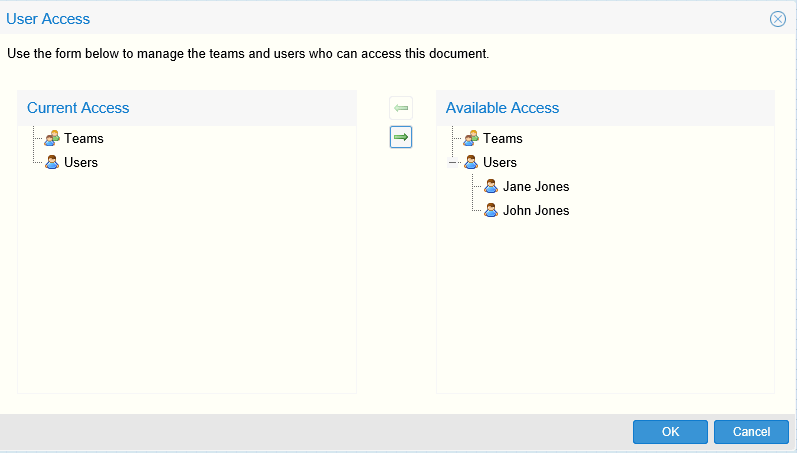Close the User Access dialog
Viewport: 797px width, 453px height.
point(777,19)
